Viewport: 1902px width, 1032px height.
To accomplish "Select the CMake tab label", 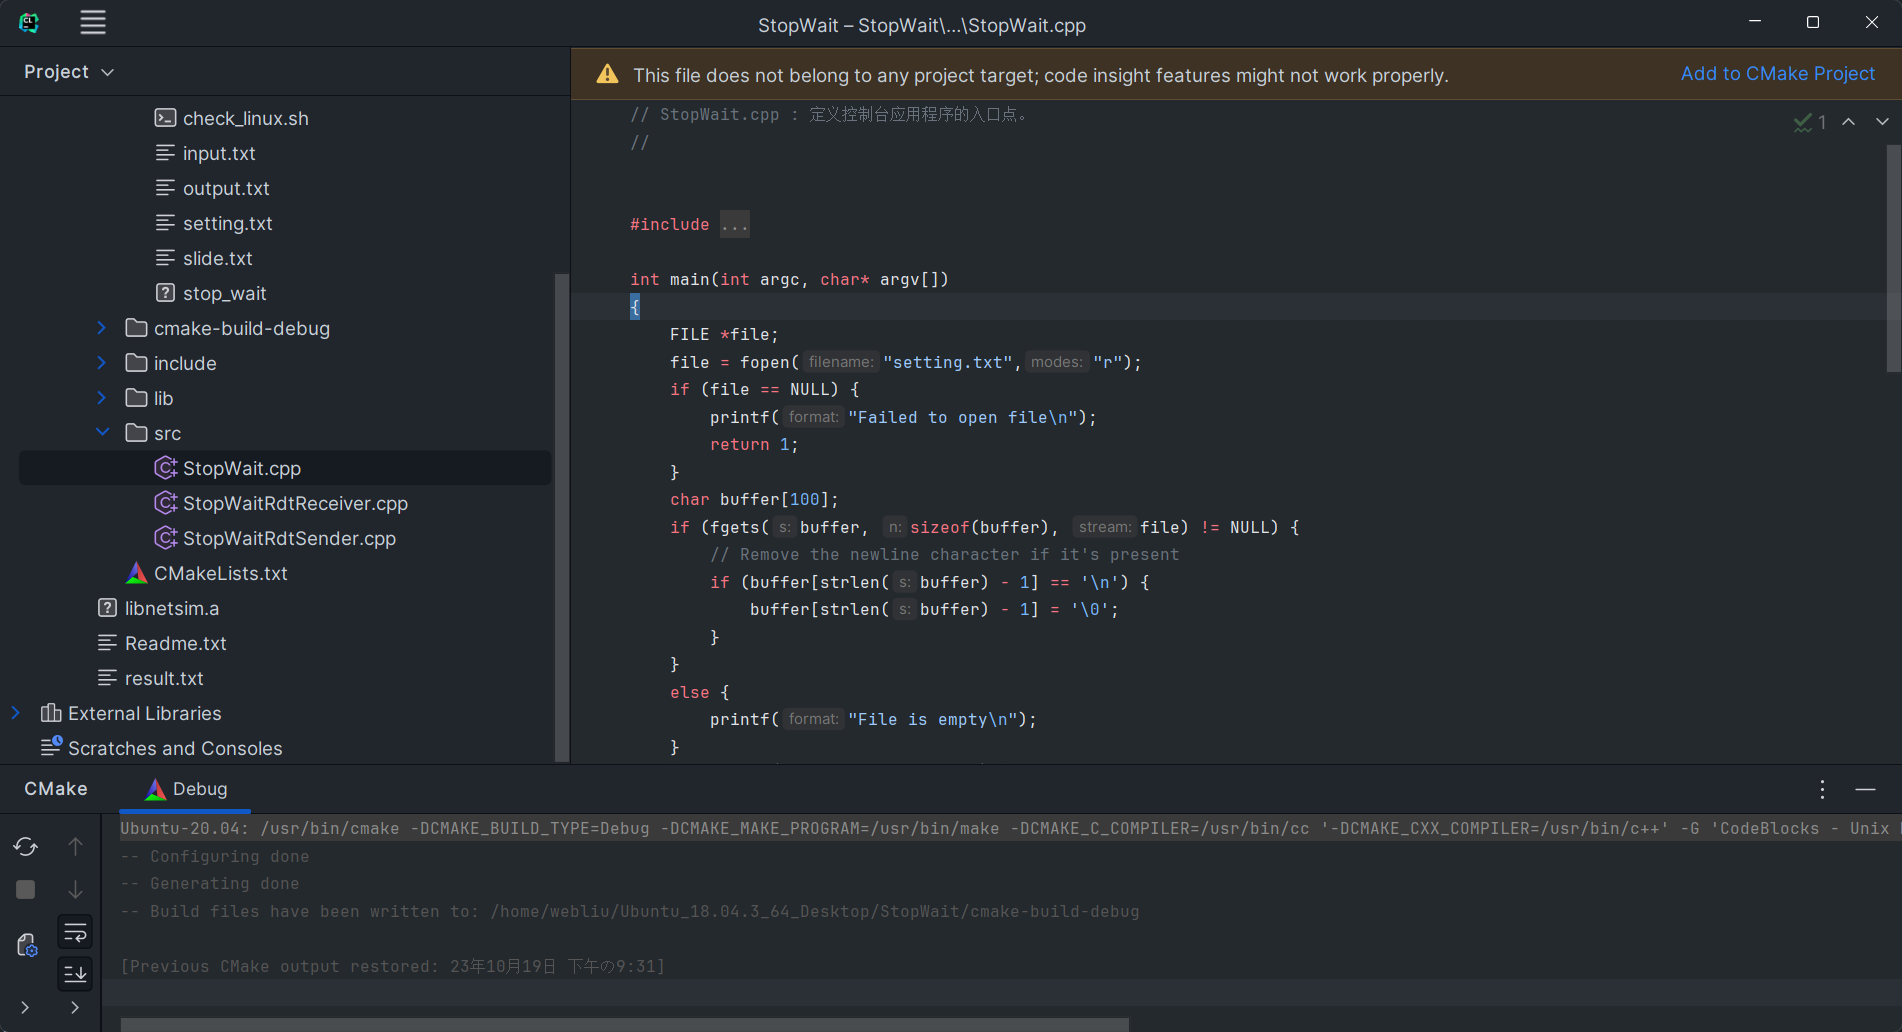I will point(56,789).
